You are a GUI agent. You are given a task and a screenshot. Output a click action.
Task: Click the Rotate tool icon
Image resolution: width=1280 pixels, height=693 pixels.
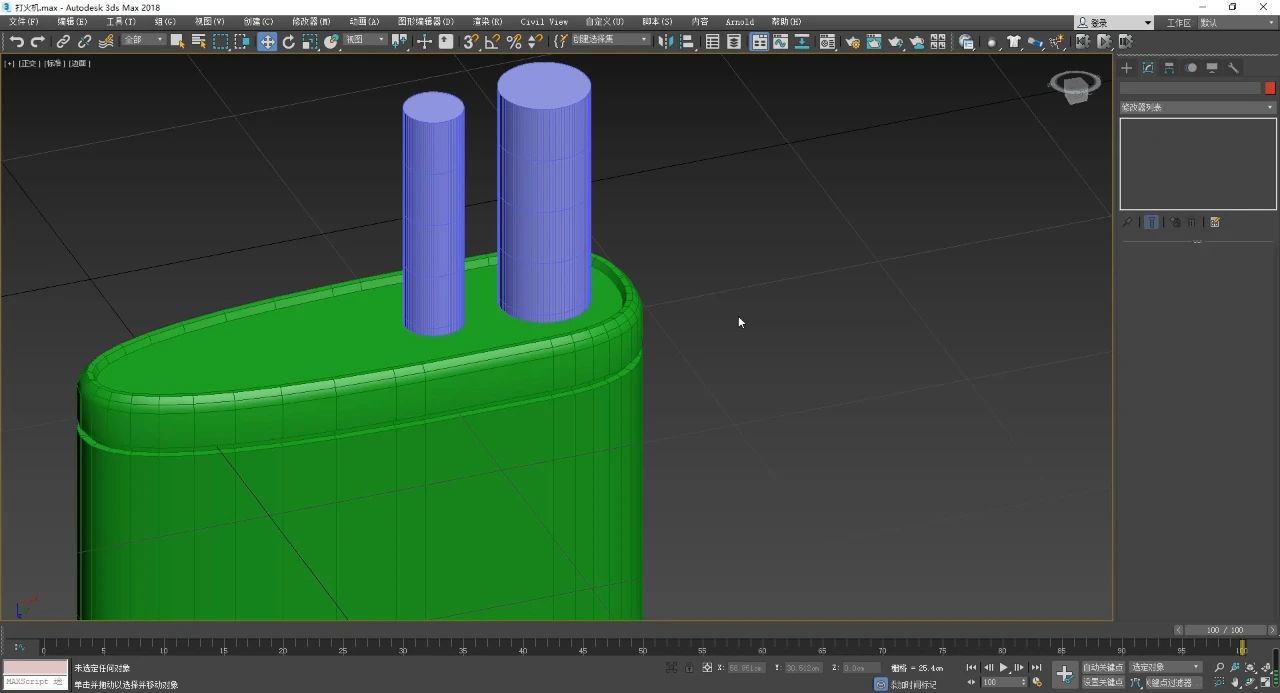(x=289, y=41)
